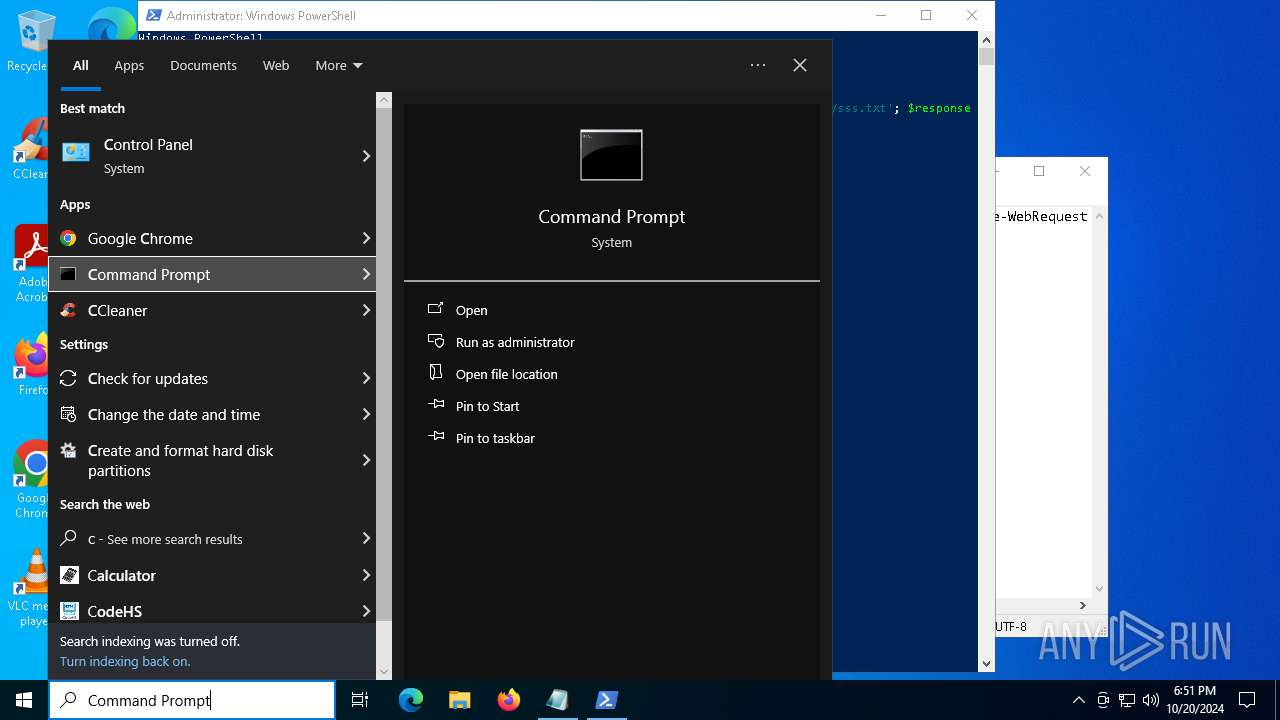Close the search panel with X
Viewport: 1280px width, 720px height.
click(800, 65)
